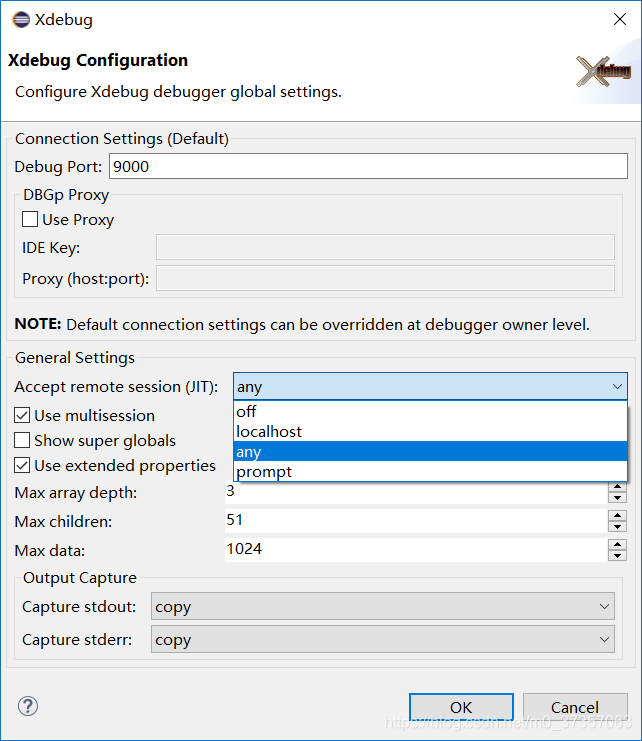
Task: Click the Max array depth value field
Action: [x=416, y=492]
